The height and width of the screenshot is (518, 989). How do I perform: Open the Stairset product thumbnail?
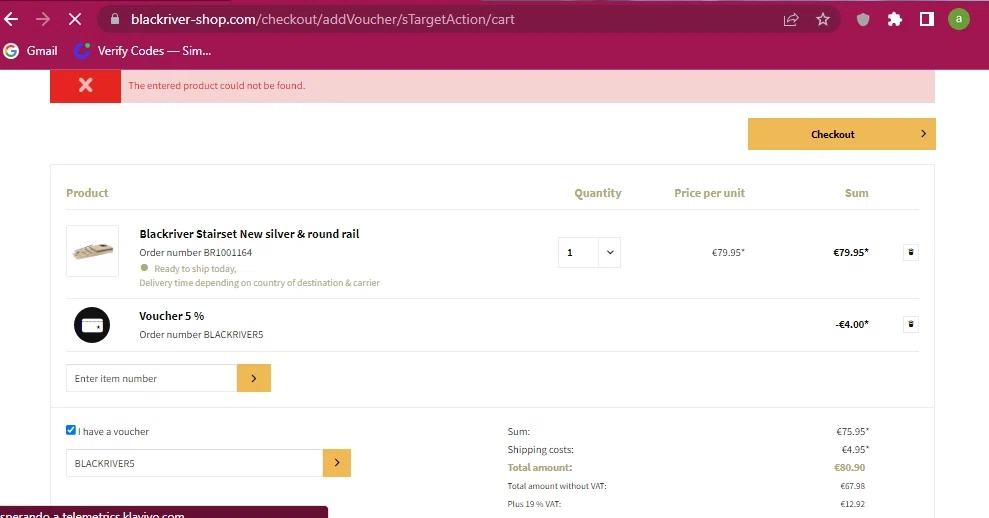pos(92,251)
